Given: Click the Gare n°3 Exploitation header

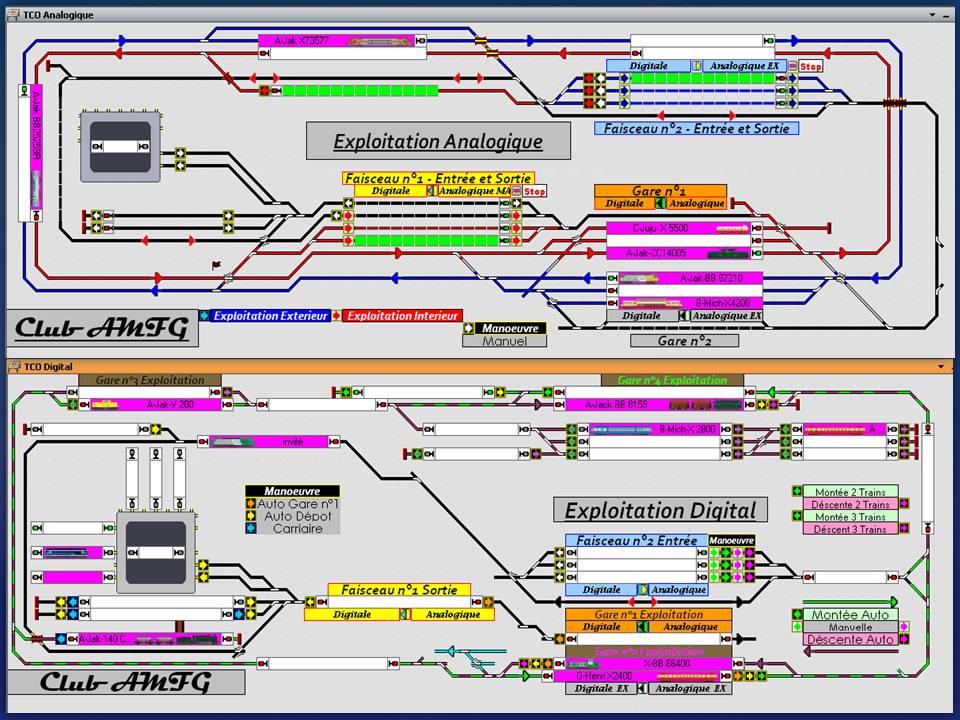Looking at the screenshot, I should [150, 380].
